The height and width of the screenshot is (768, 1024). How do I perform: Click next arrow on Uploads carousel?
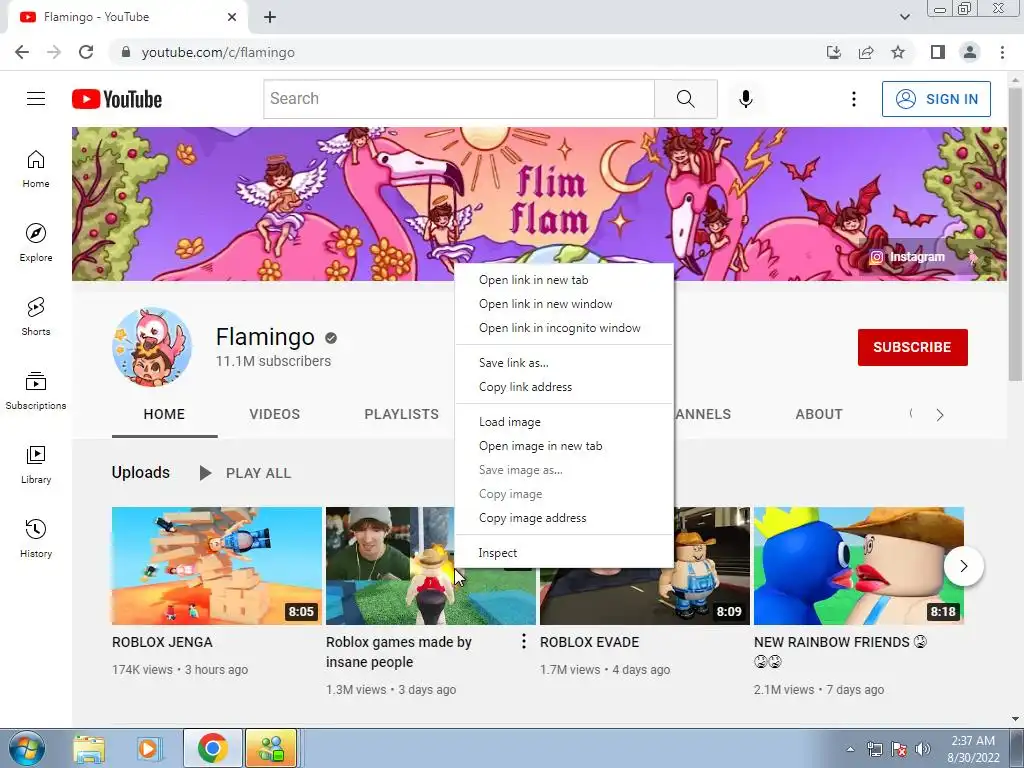coord(964,566)
